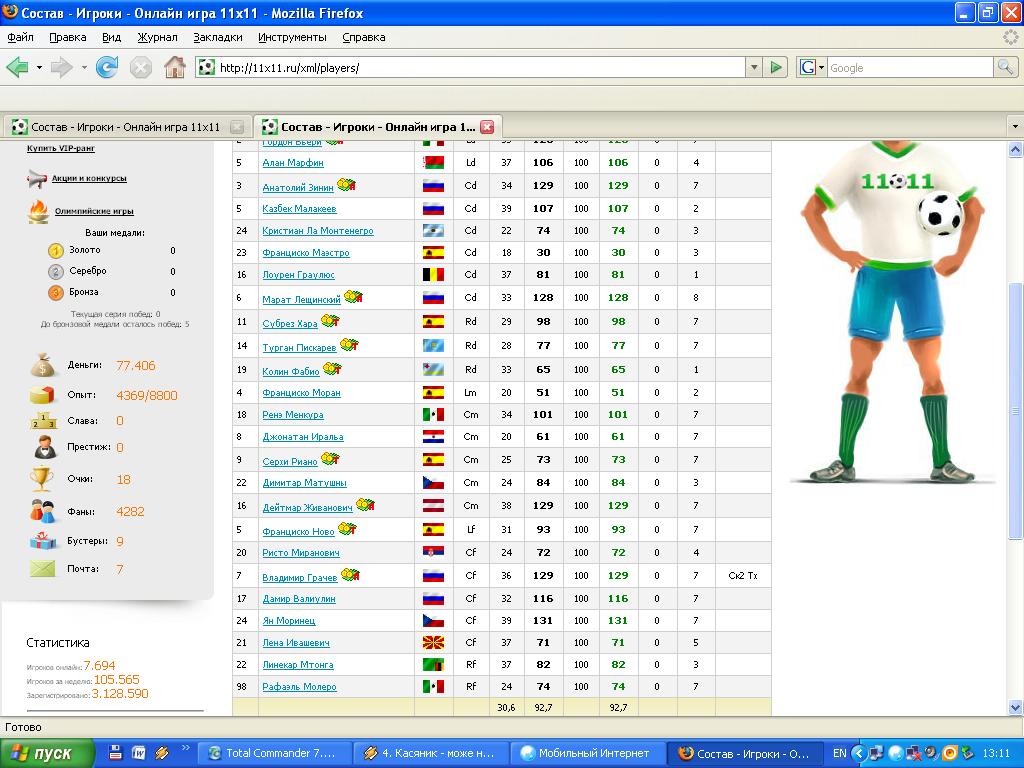Click the money bag icon next to Деньги
This screenshot has width=1024, height=768.
42,366
